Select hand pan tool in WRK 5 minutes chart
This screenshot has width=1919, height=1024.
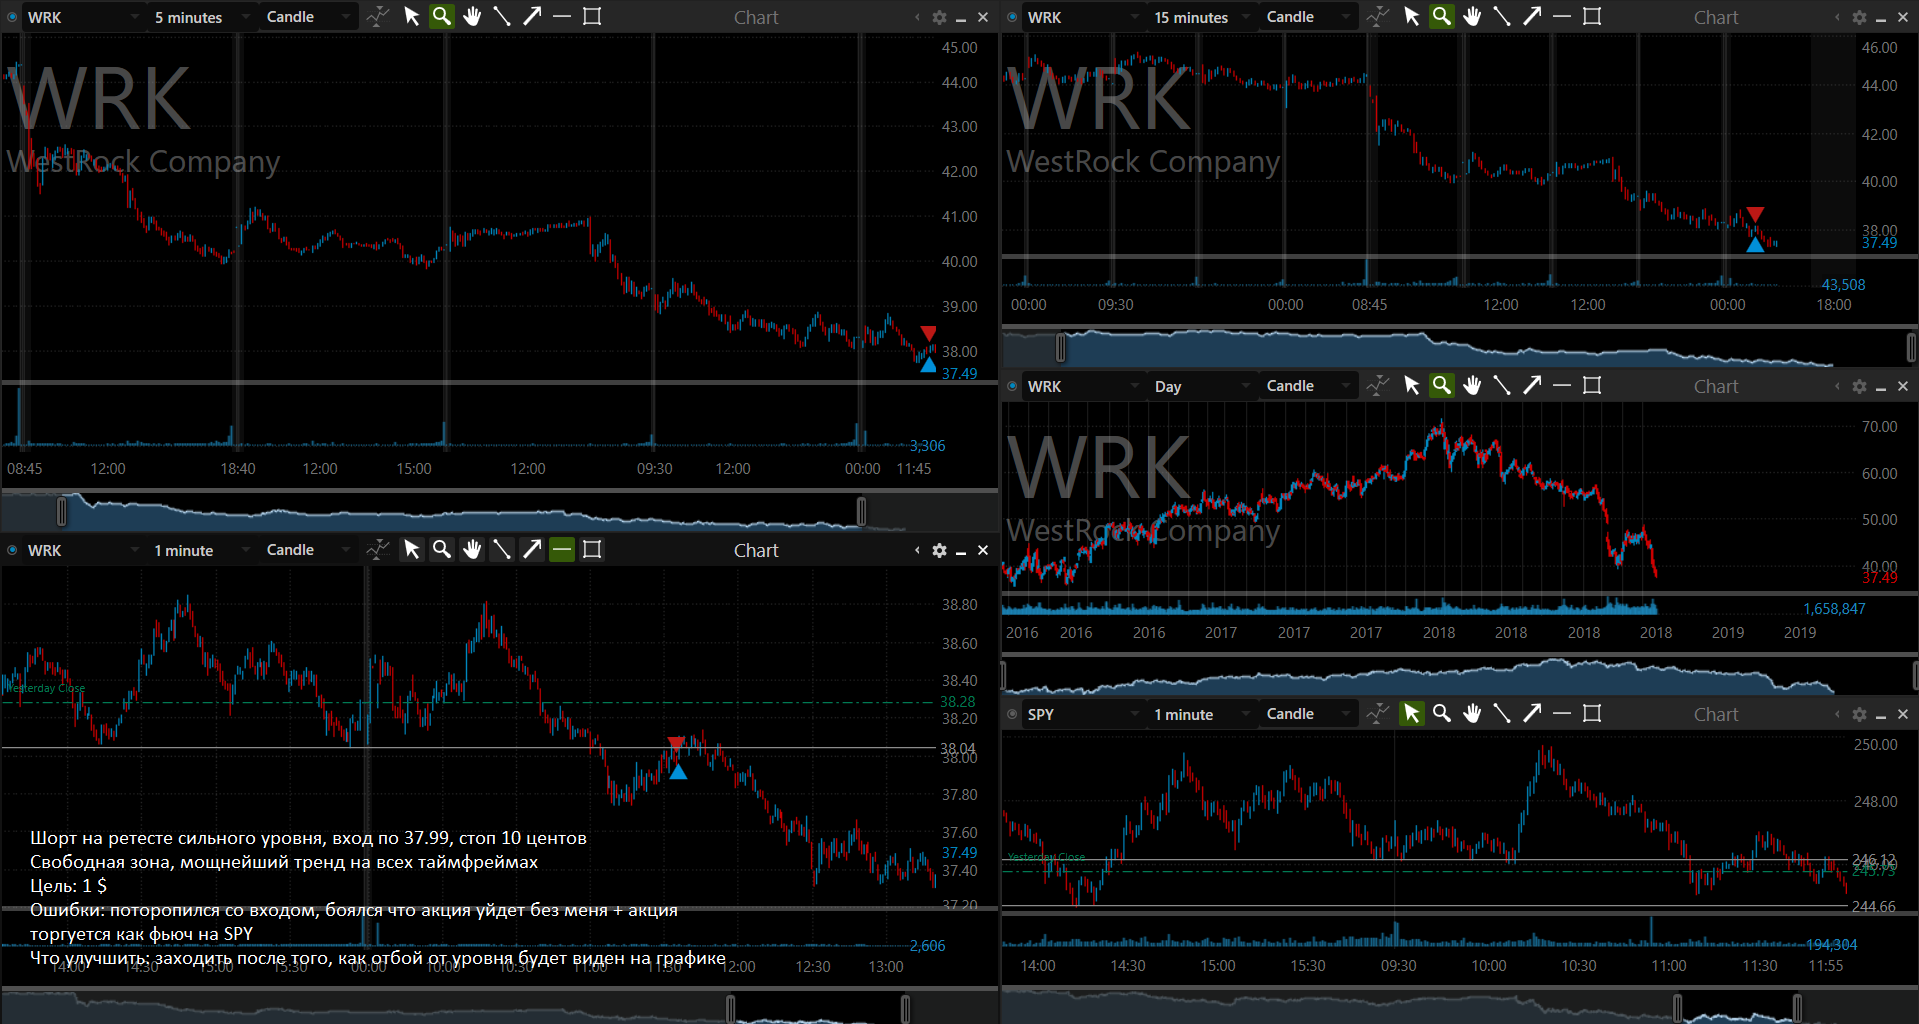click(x=472, y=17)
